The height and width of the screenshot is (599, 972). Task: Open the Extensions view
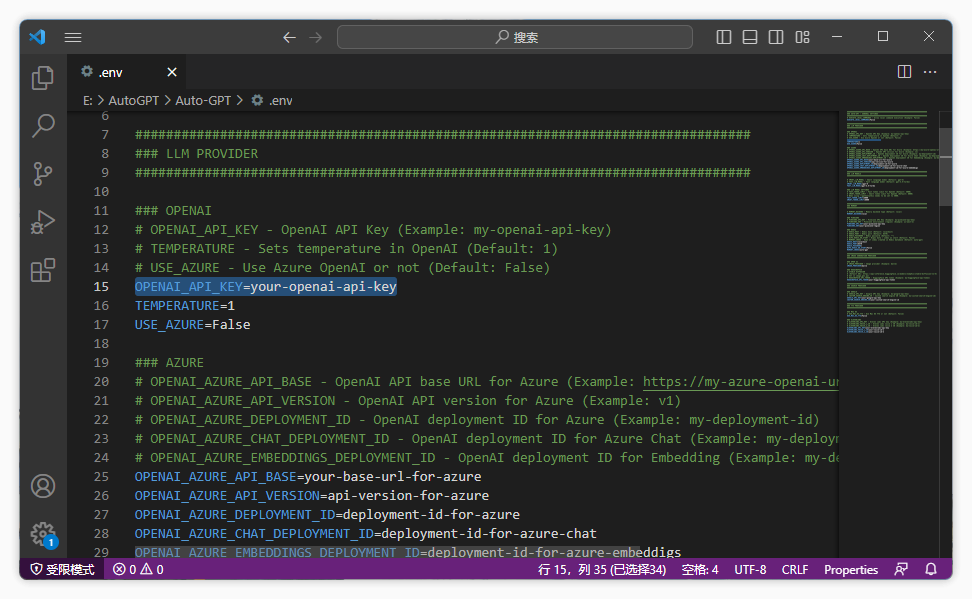point(43,270)
